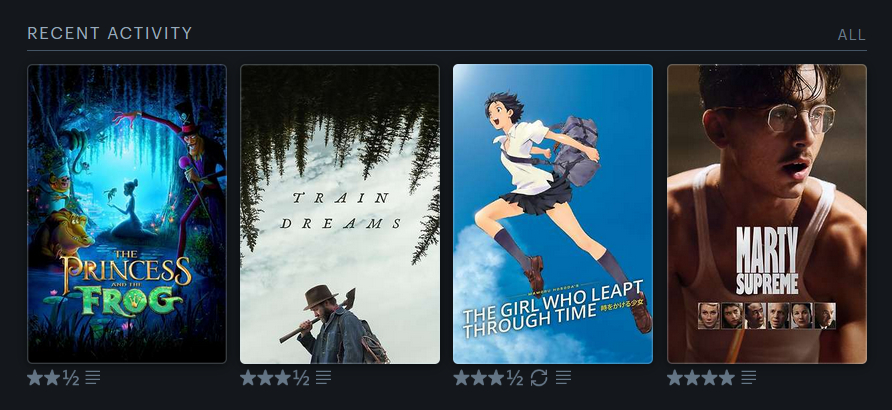Open review icon under Marty Supreme
The image size is (892, 410).
pos(749,377)
